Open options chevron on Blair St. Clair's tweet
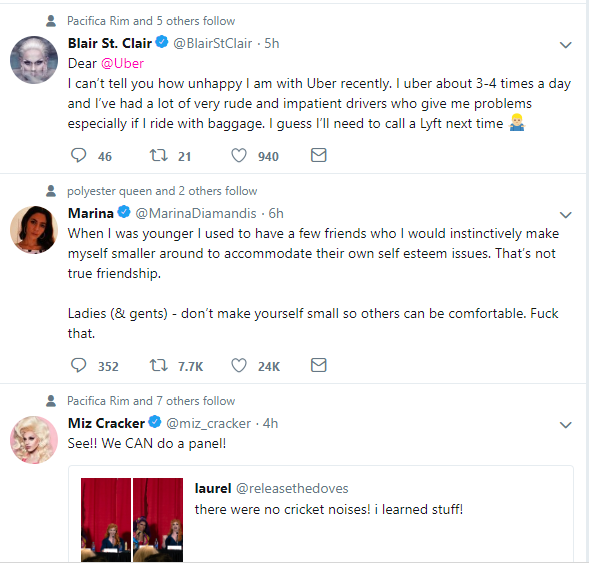Screen dimensions: 589x567 565,45
